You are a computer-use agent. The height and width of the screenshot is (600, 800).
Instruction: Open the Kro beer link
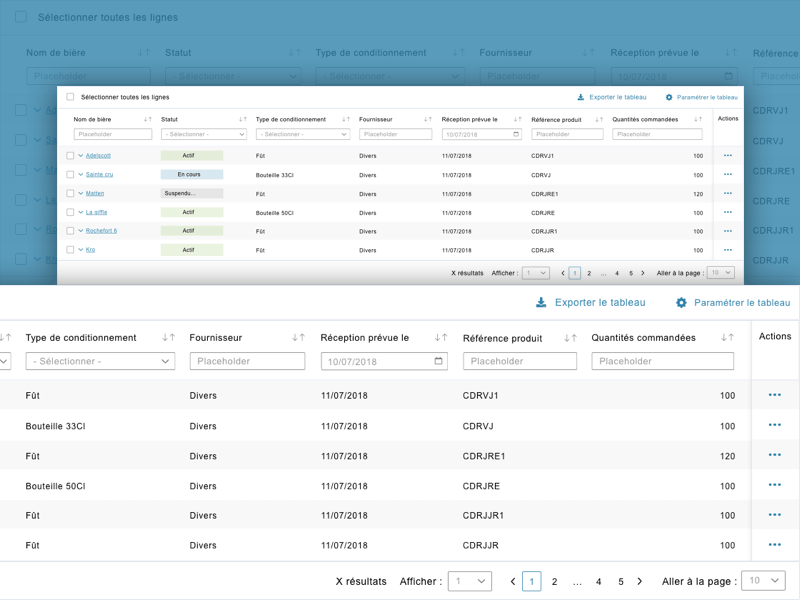90,249
